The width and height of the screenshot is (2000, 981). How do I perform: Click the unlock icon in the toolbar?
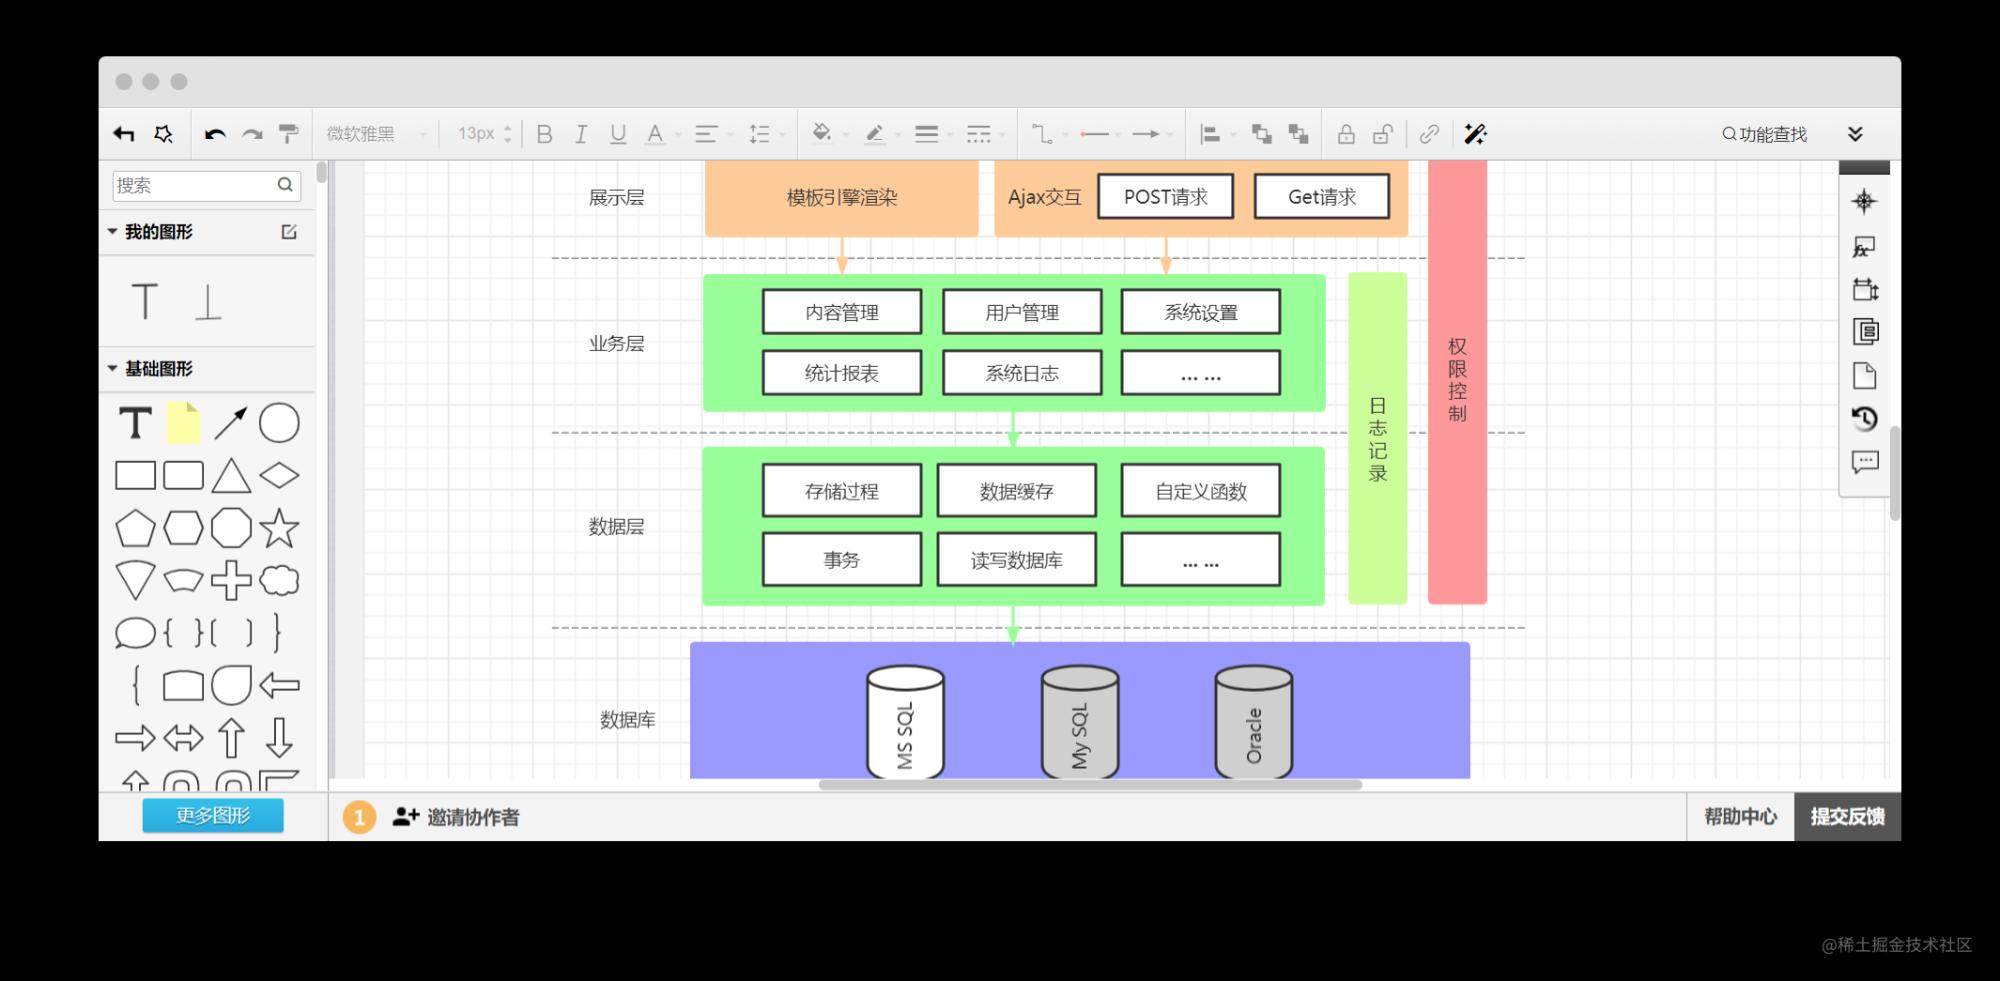click(1383, 134)
